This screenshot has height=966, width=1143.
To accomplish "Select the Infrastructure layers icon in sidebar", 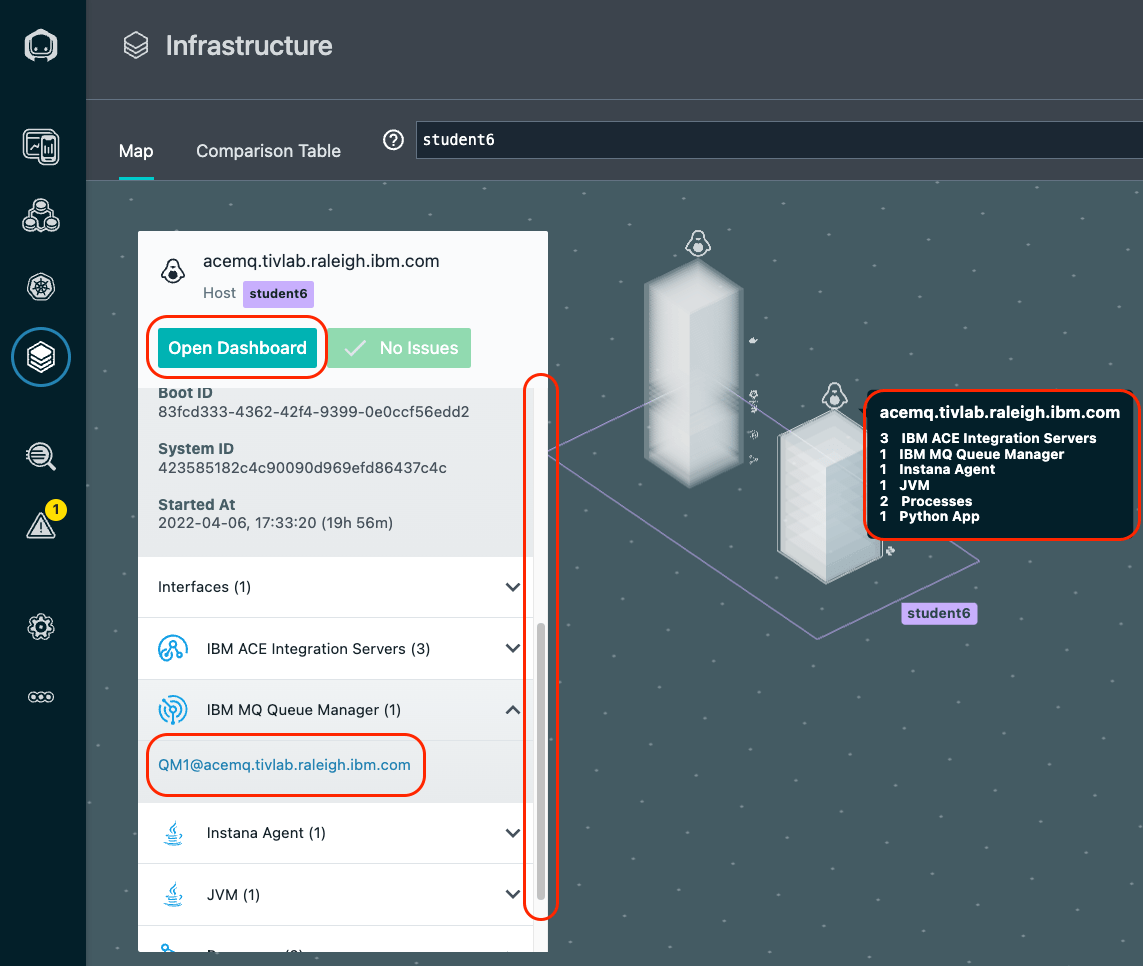I will click(x=41, y=357).
